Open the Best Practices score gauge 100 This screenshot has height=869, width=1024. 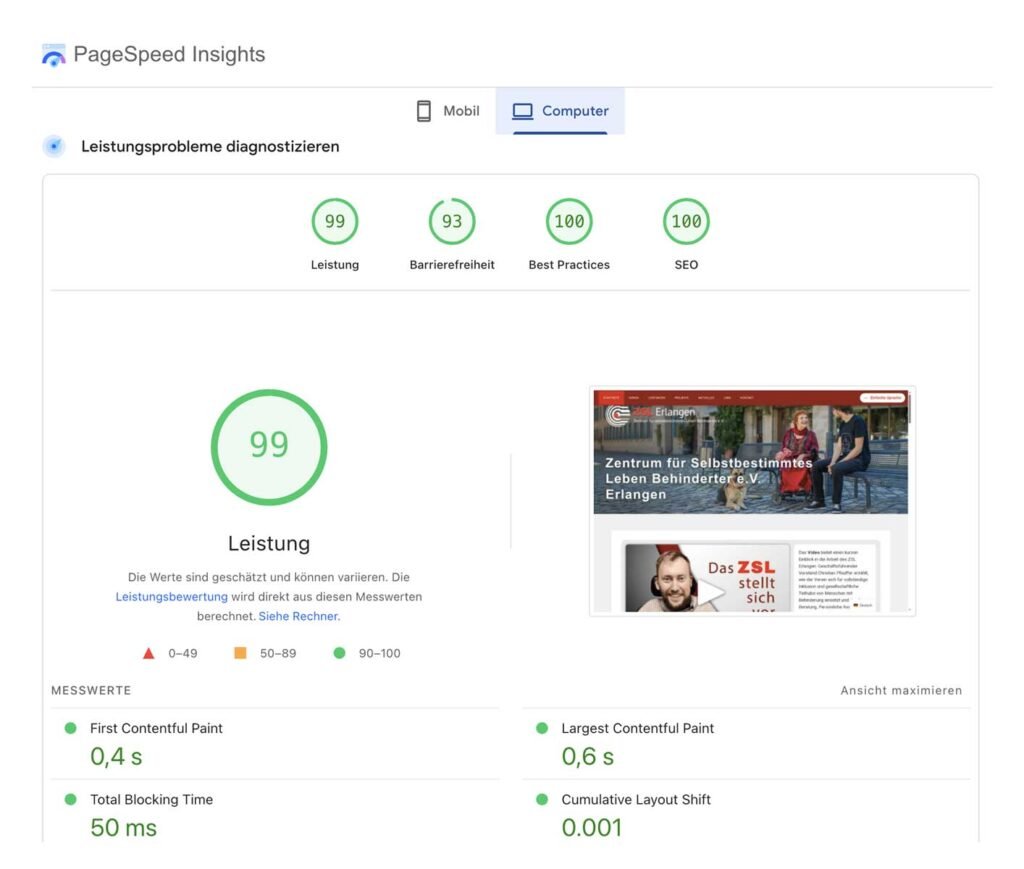569,221
